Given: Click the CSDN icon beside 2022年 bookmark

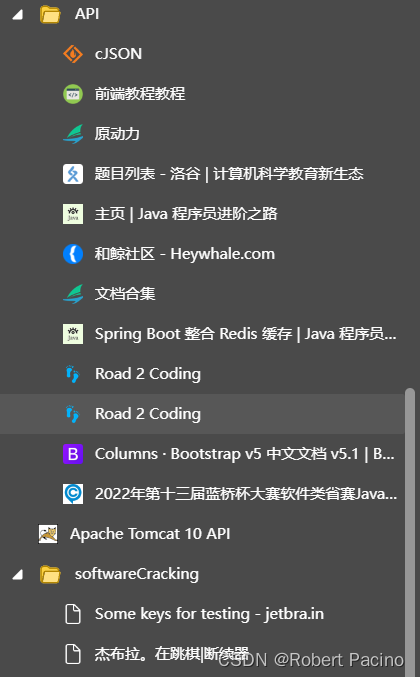Looking at the screenshot, I should pos(73,494).
